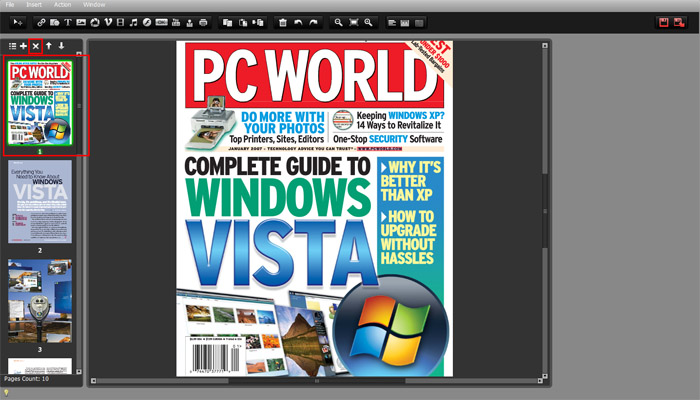Select page 3 thumbnail with binoculars
Screen dimensions: 700x400
pyautogui.click(x=40, y=301)
